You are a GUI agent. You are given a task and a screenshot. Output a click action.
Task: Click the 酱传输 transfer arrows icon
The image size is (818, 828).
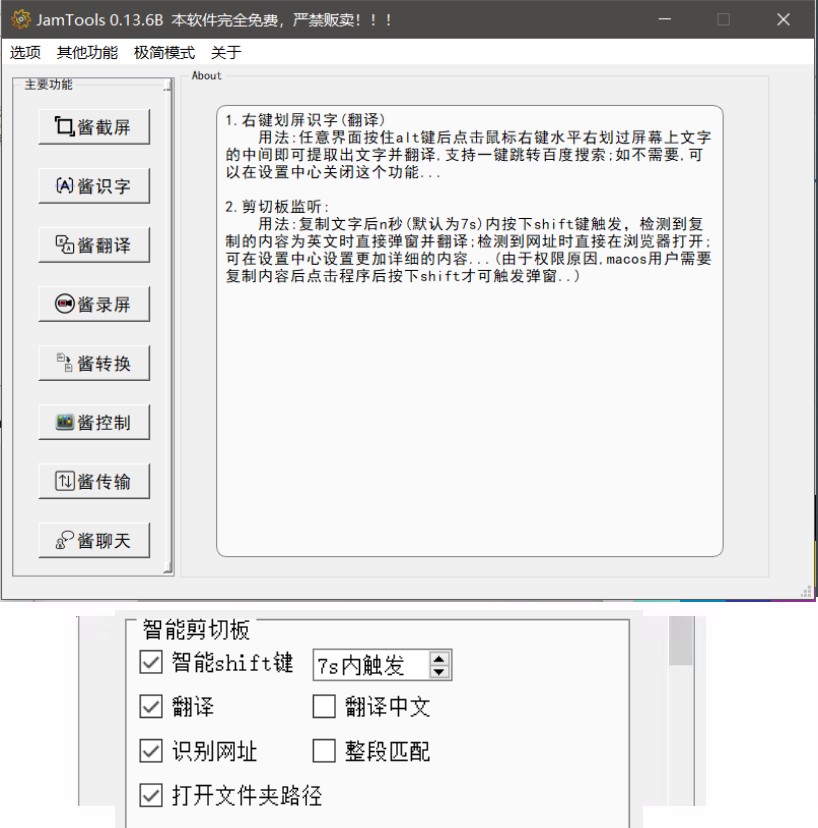coord(64,481)
